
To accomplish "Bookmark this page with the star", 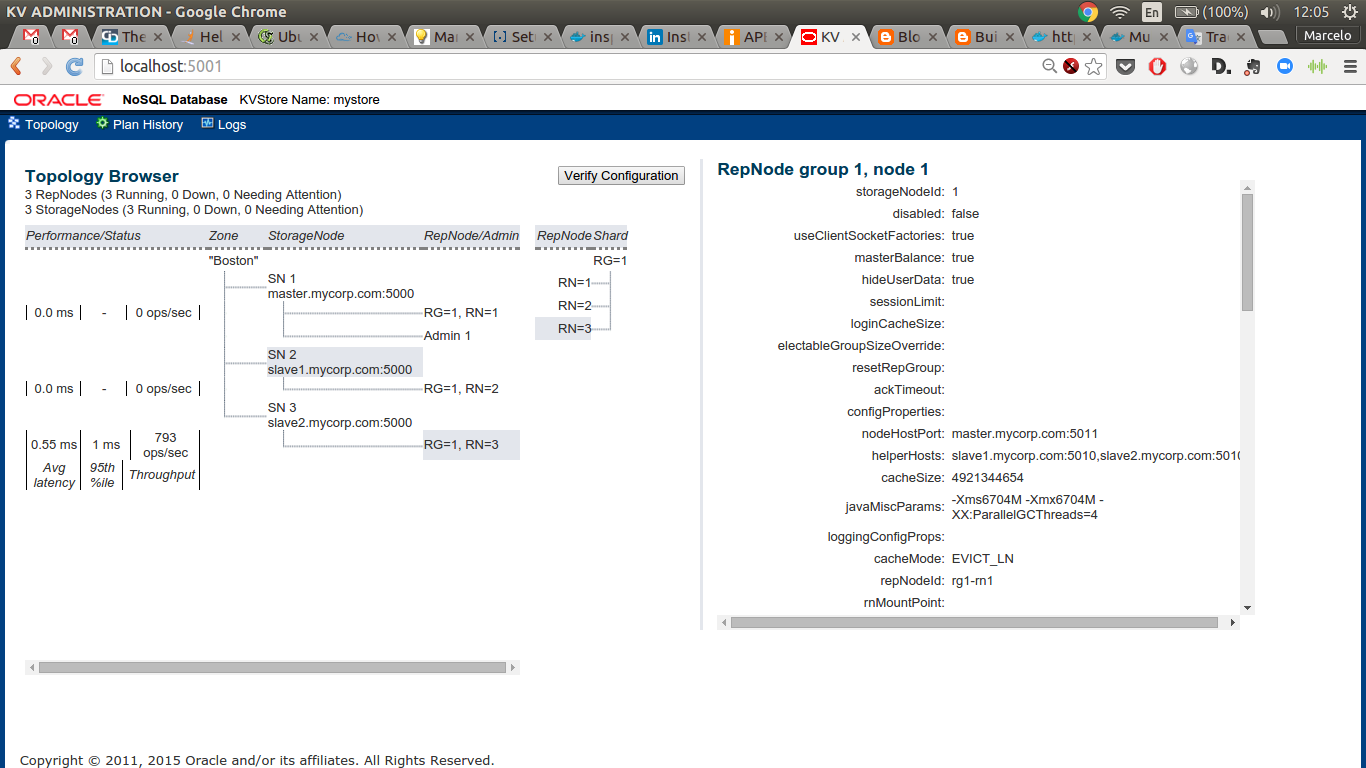I will tap(1094, 67).
